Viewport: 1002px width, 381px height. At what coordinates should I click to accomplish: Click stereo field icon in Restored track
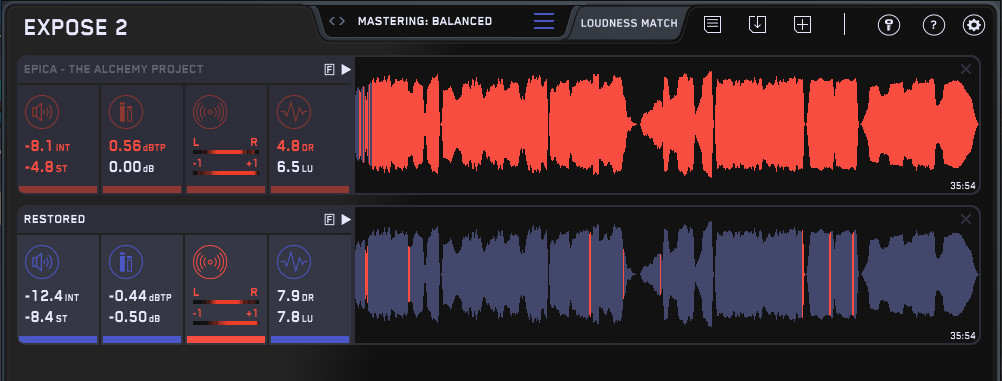(x=210, y=262)
